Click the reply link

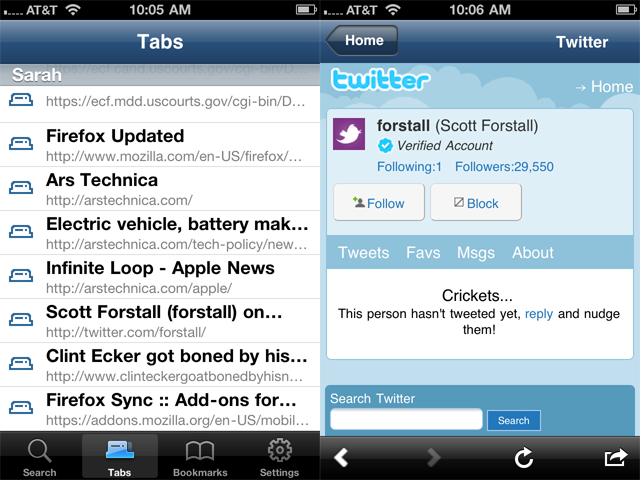tap(538, 313)
